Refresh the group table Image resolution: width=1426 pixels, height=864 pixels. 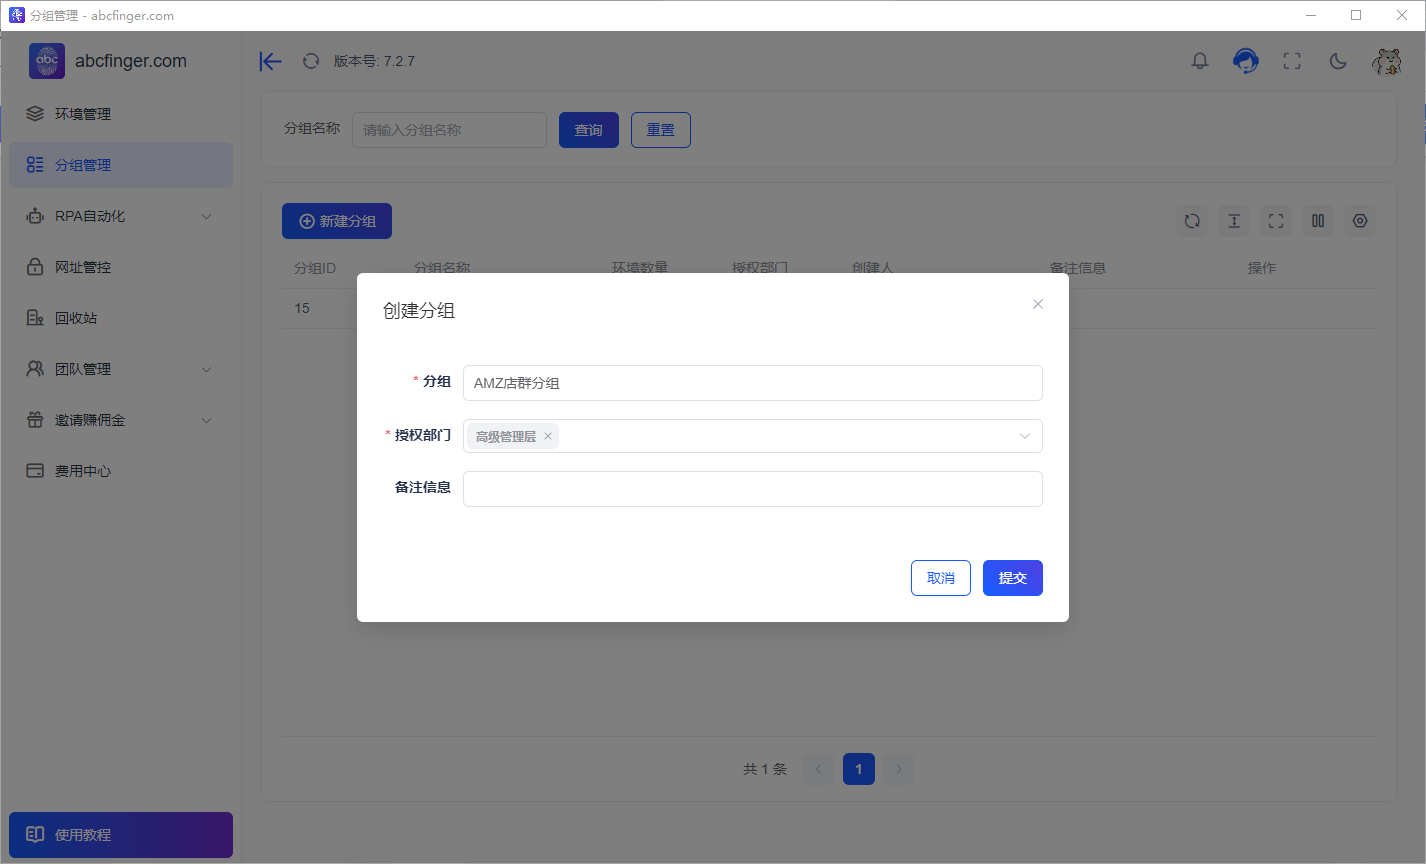tap(1192, 221)
